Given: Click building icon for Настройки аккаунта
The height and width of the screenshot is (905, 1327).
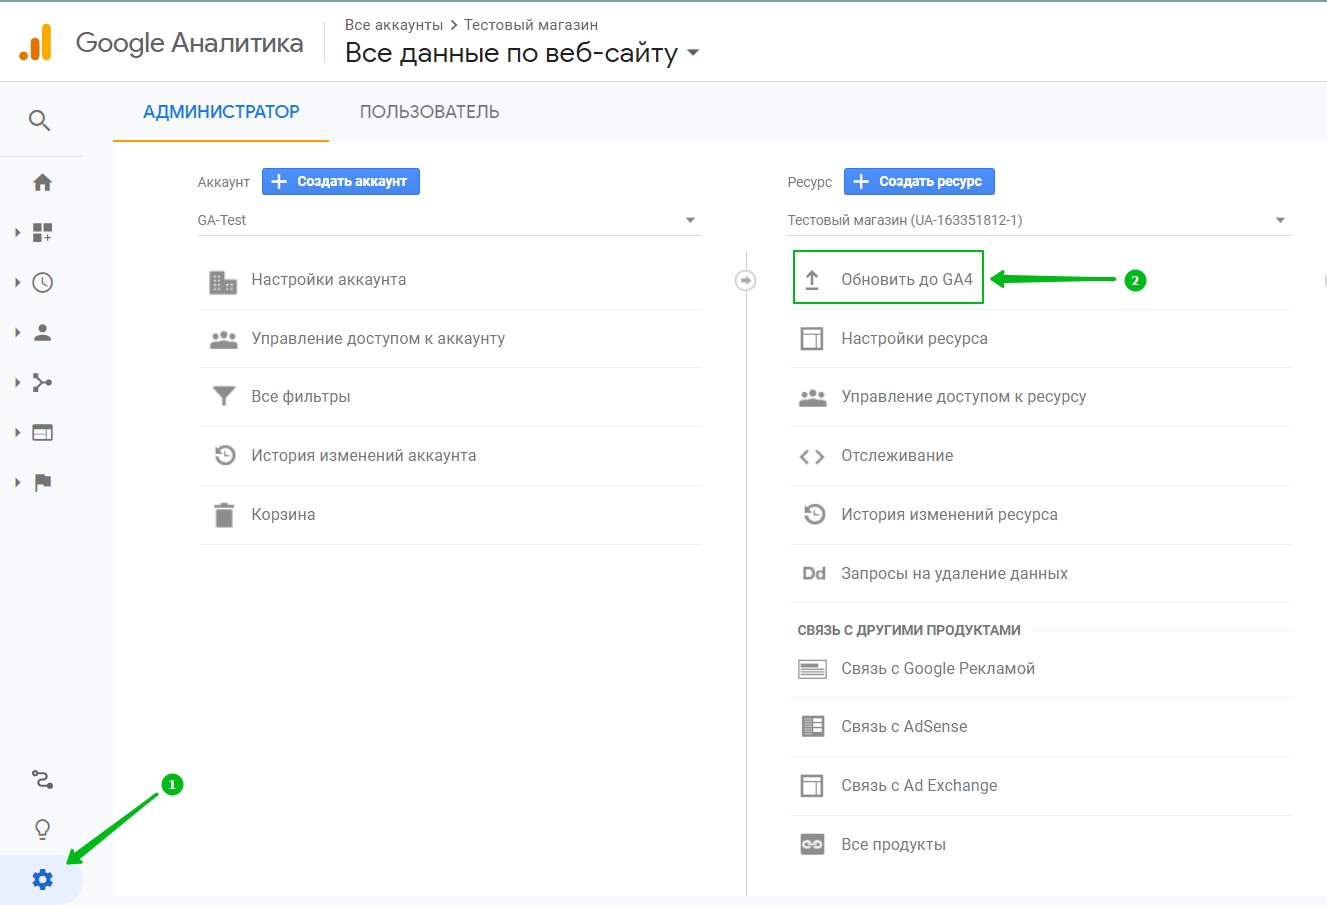Looking at the screenshot, I should tap(223, 281).
